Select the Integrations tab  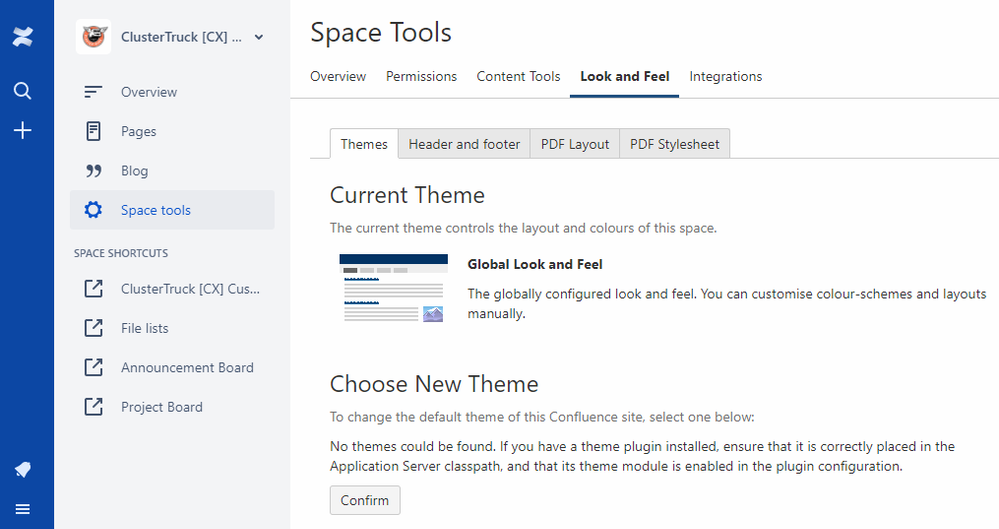click(725, 76)
